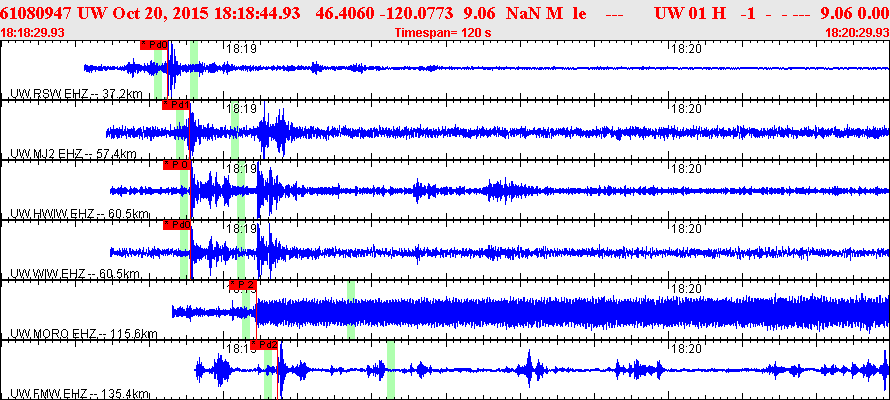Image resolution: width=890 pixels, height=400 pixels.
Task: Click the P 2 pick flag on MORO trace
Action: tap(243, 285)
